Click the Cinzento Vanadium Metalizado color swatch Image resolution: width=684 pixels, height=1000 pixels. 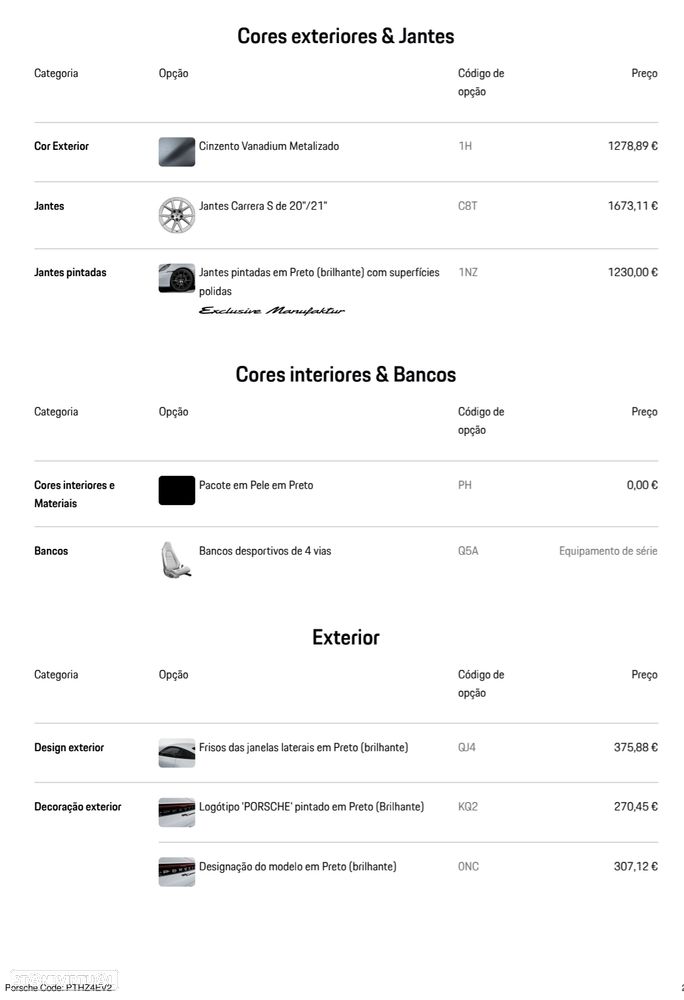click(177, 151)
